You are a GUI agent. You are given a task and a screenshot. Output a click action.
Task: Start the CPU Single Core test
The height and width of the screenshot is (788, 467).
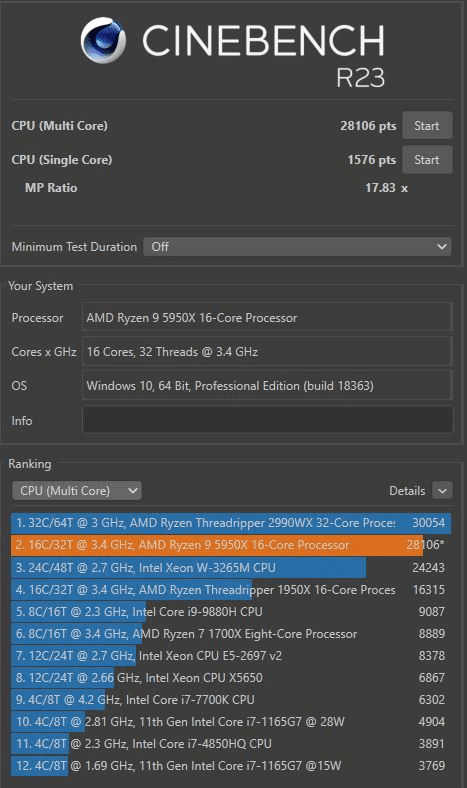pyautogui.click(x=427, y=160)
